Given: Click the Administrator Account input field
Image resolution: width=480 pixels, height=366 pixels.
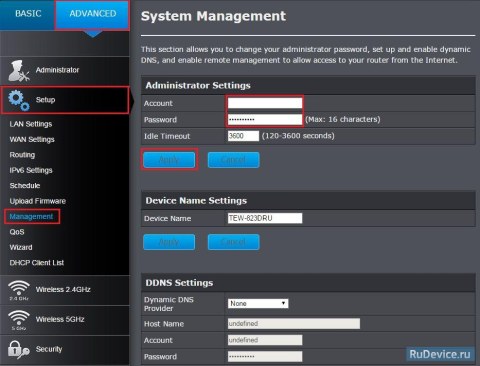Looking at the screenshot, I should (x=265, y=103).
